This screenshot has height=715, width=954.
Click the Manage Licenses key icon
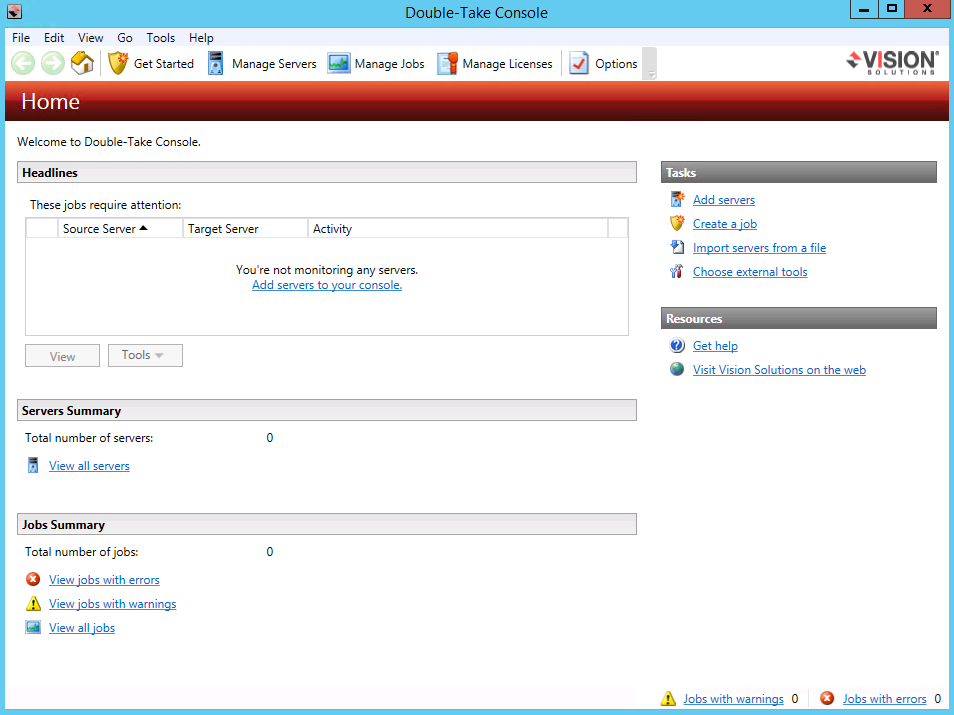tap(447, 63)
